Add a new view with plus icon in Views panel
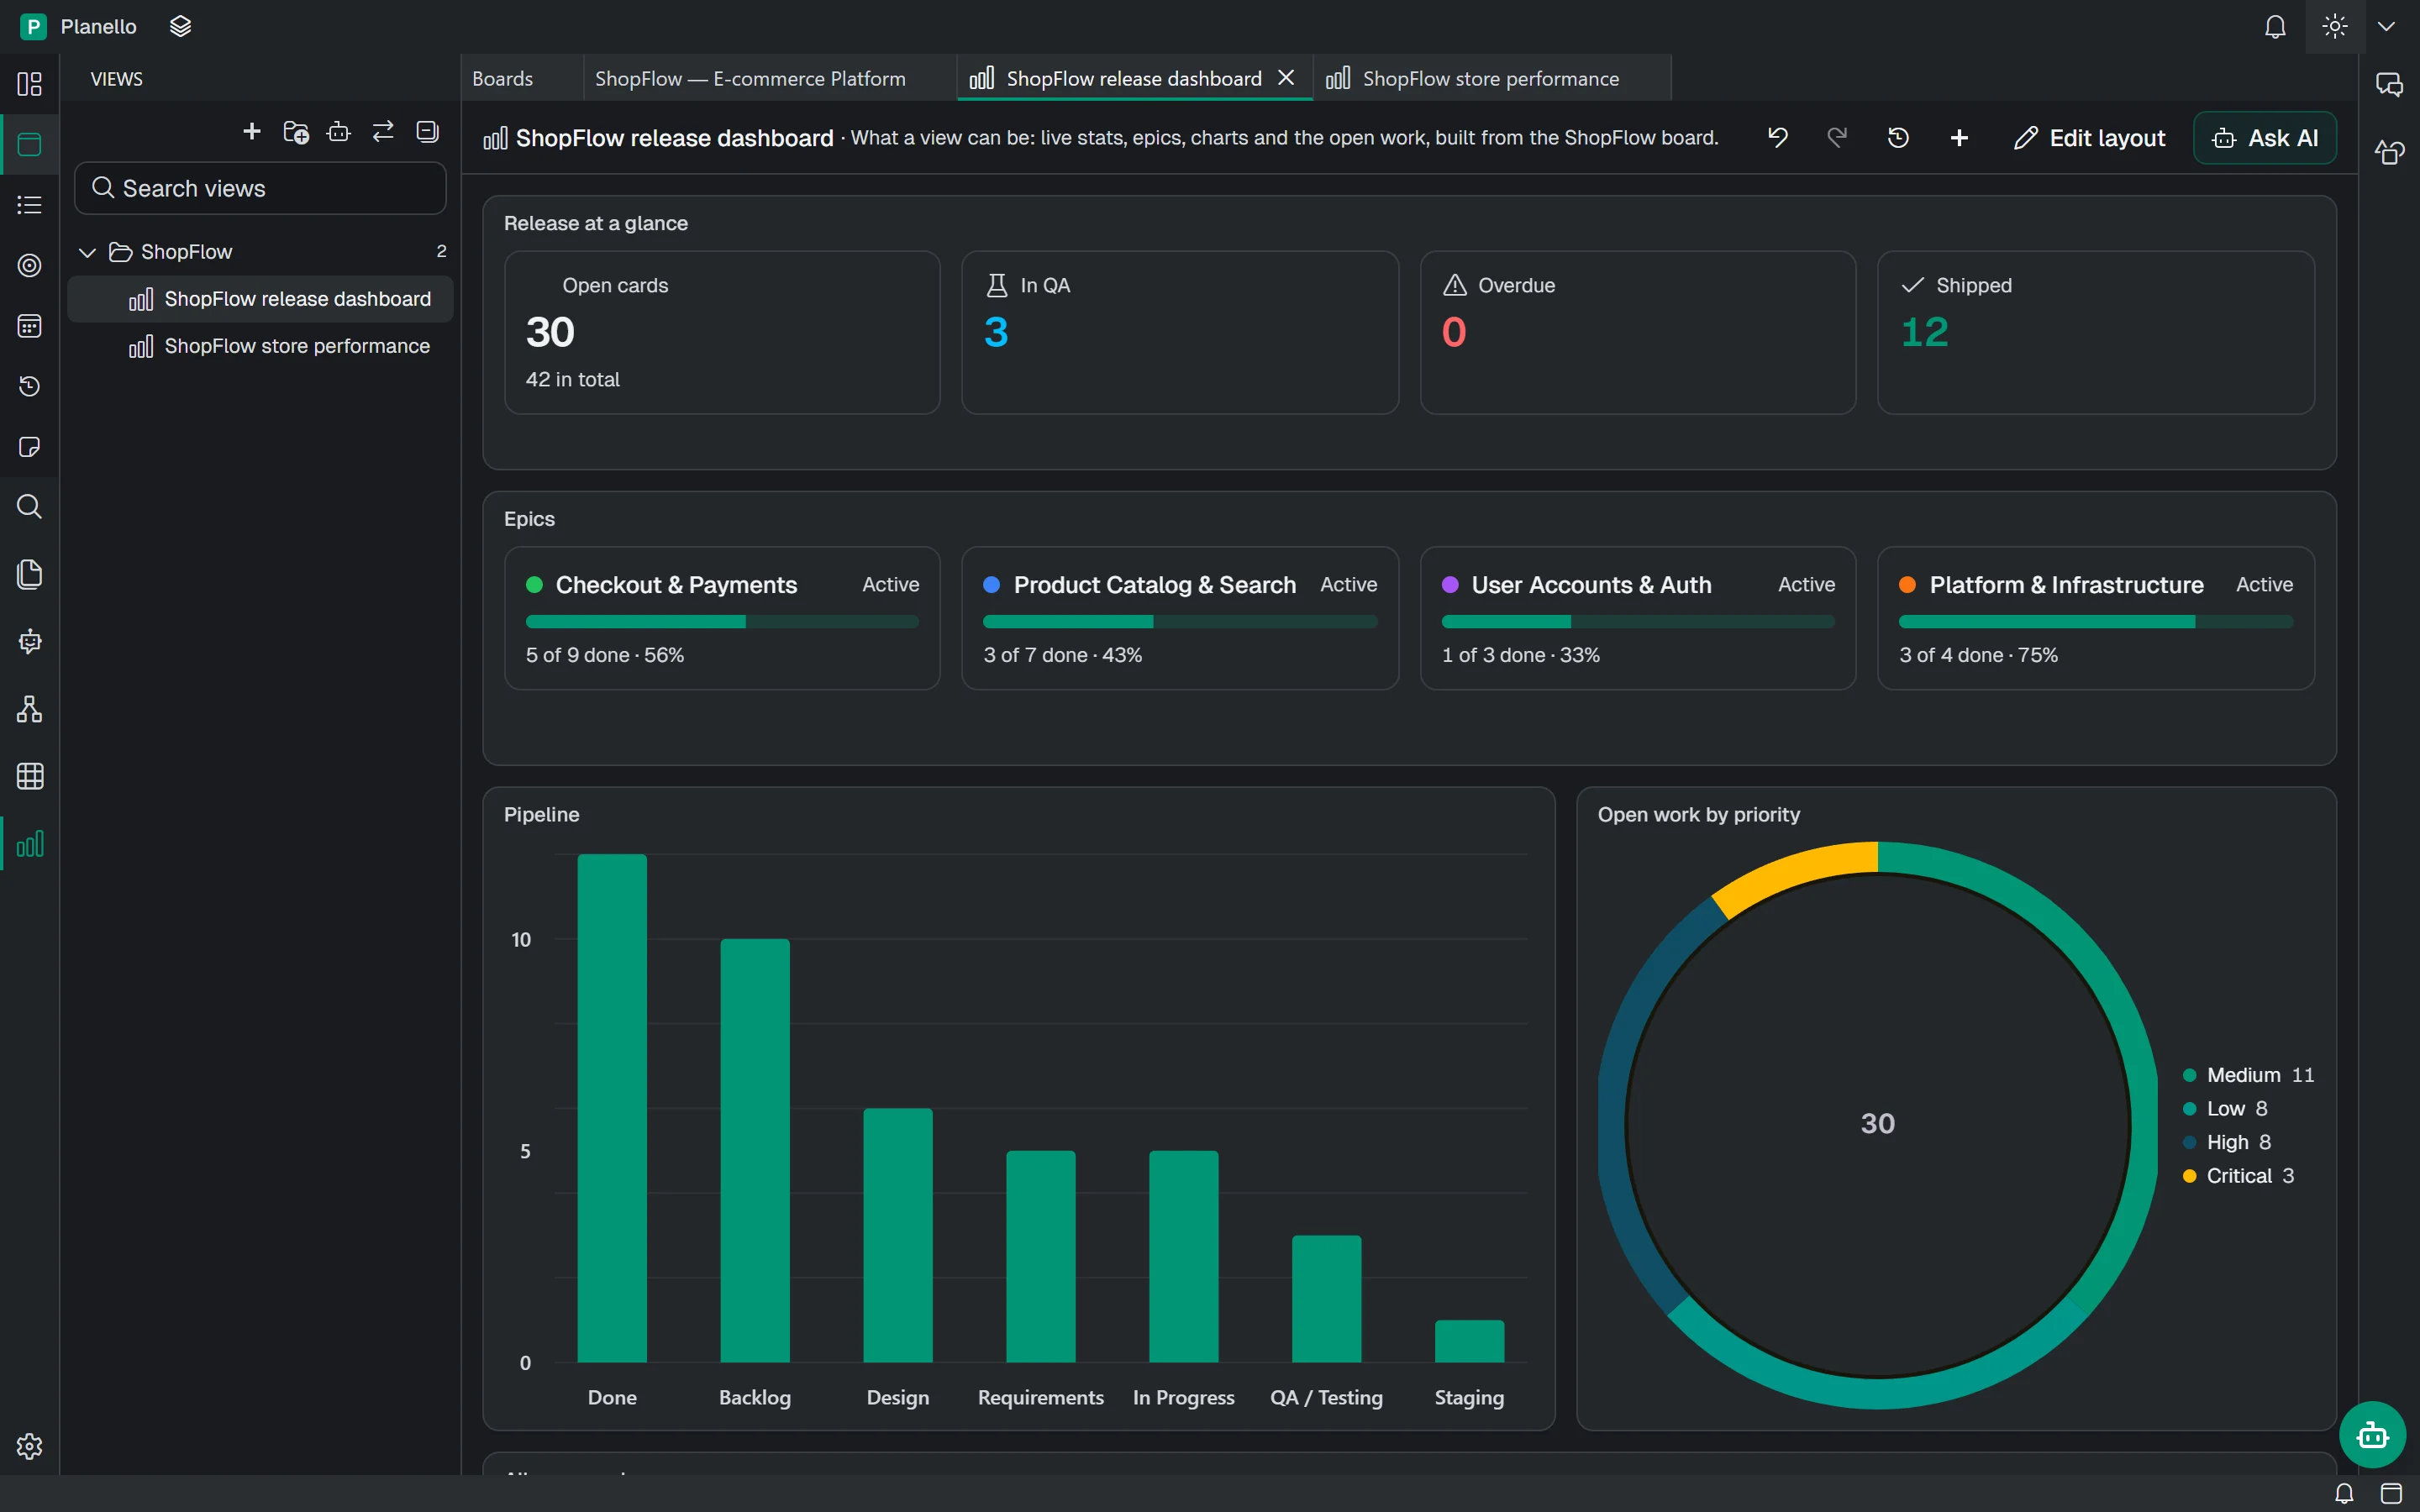Viewport: 2420px width, 1512px height. (252, 132)
